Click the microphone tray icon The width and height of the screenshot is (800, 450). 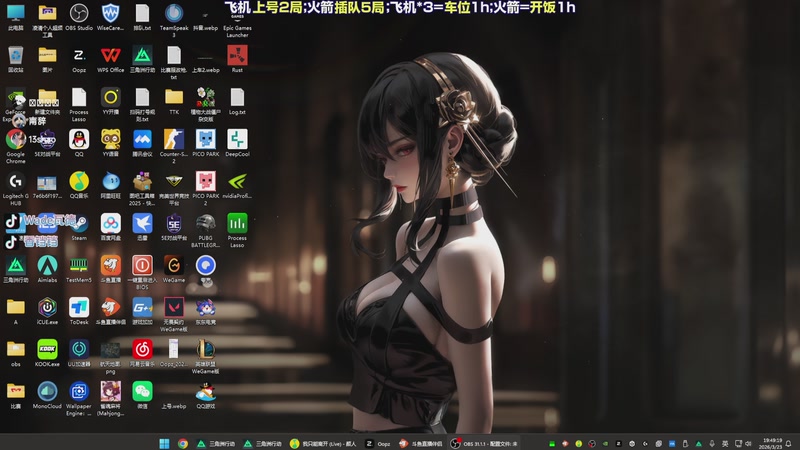click(712, 443)
